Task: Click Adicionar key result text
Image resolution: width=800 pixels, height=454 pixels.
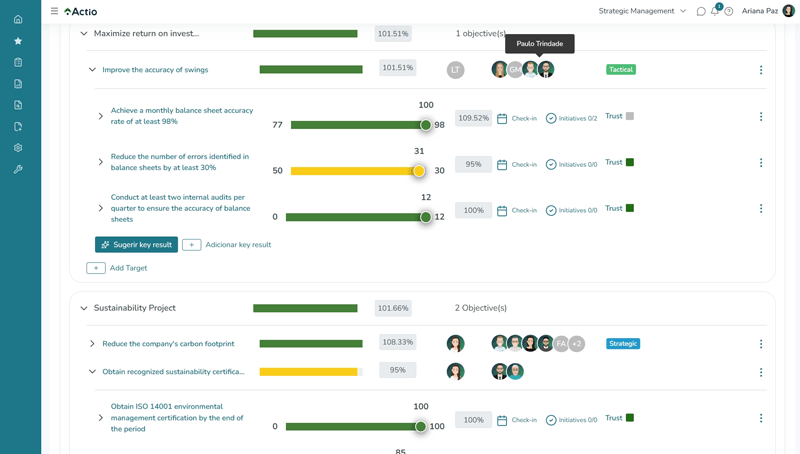Action: click(238, 245)
